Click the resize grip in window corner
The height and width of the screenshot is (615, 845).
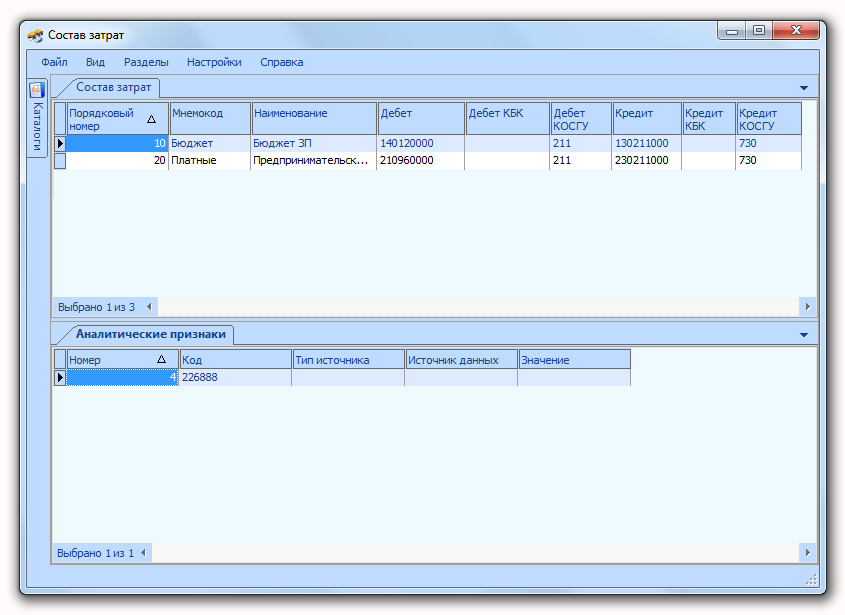tap(812, 579)
